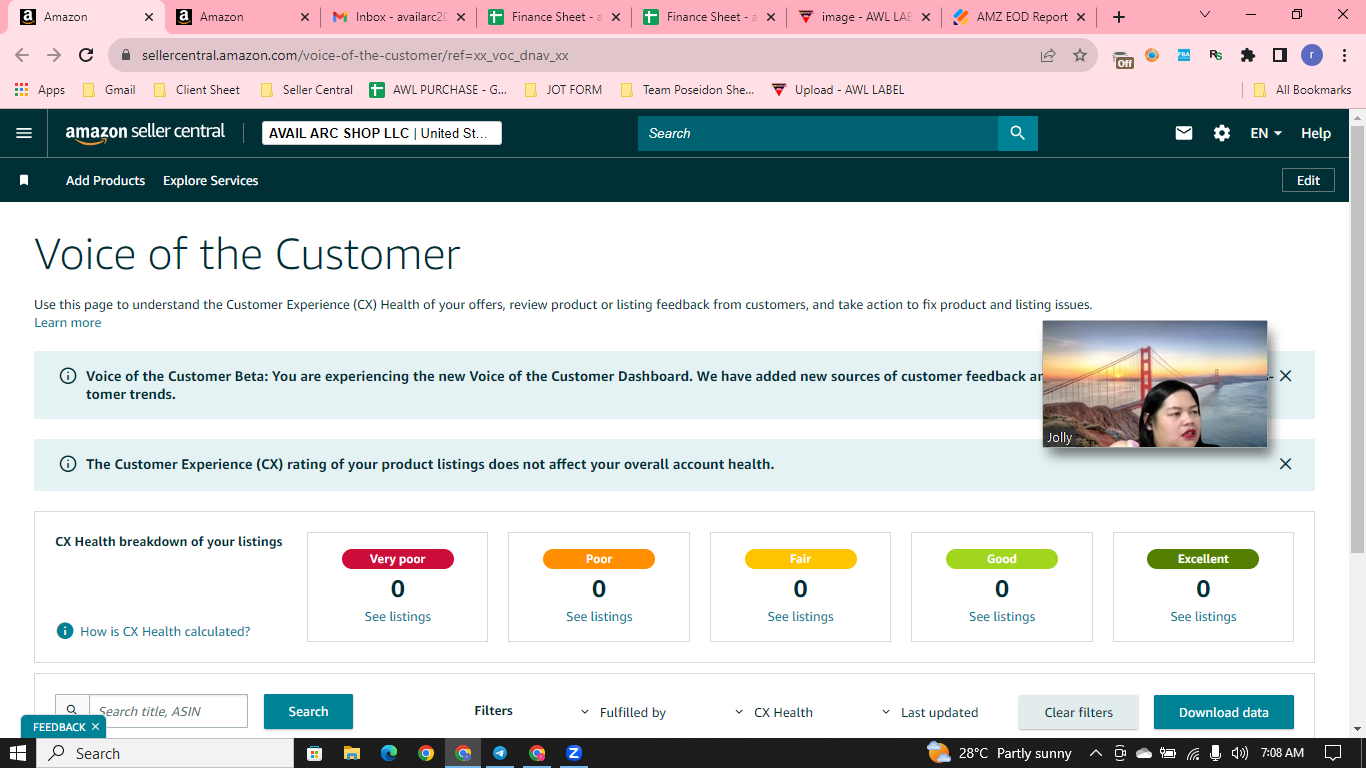Open the Help link in header
The image size is (1366, 768).
click(x=1316, y=133)
